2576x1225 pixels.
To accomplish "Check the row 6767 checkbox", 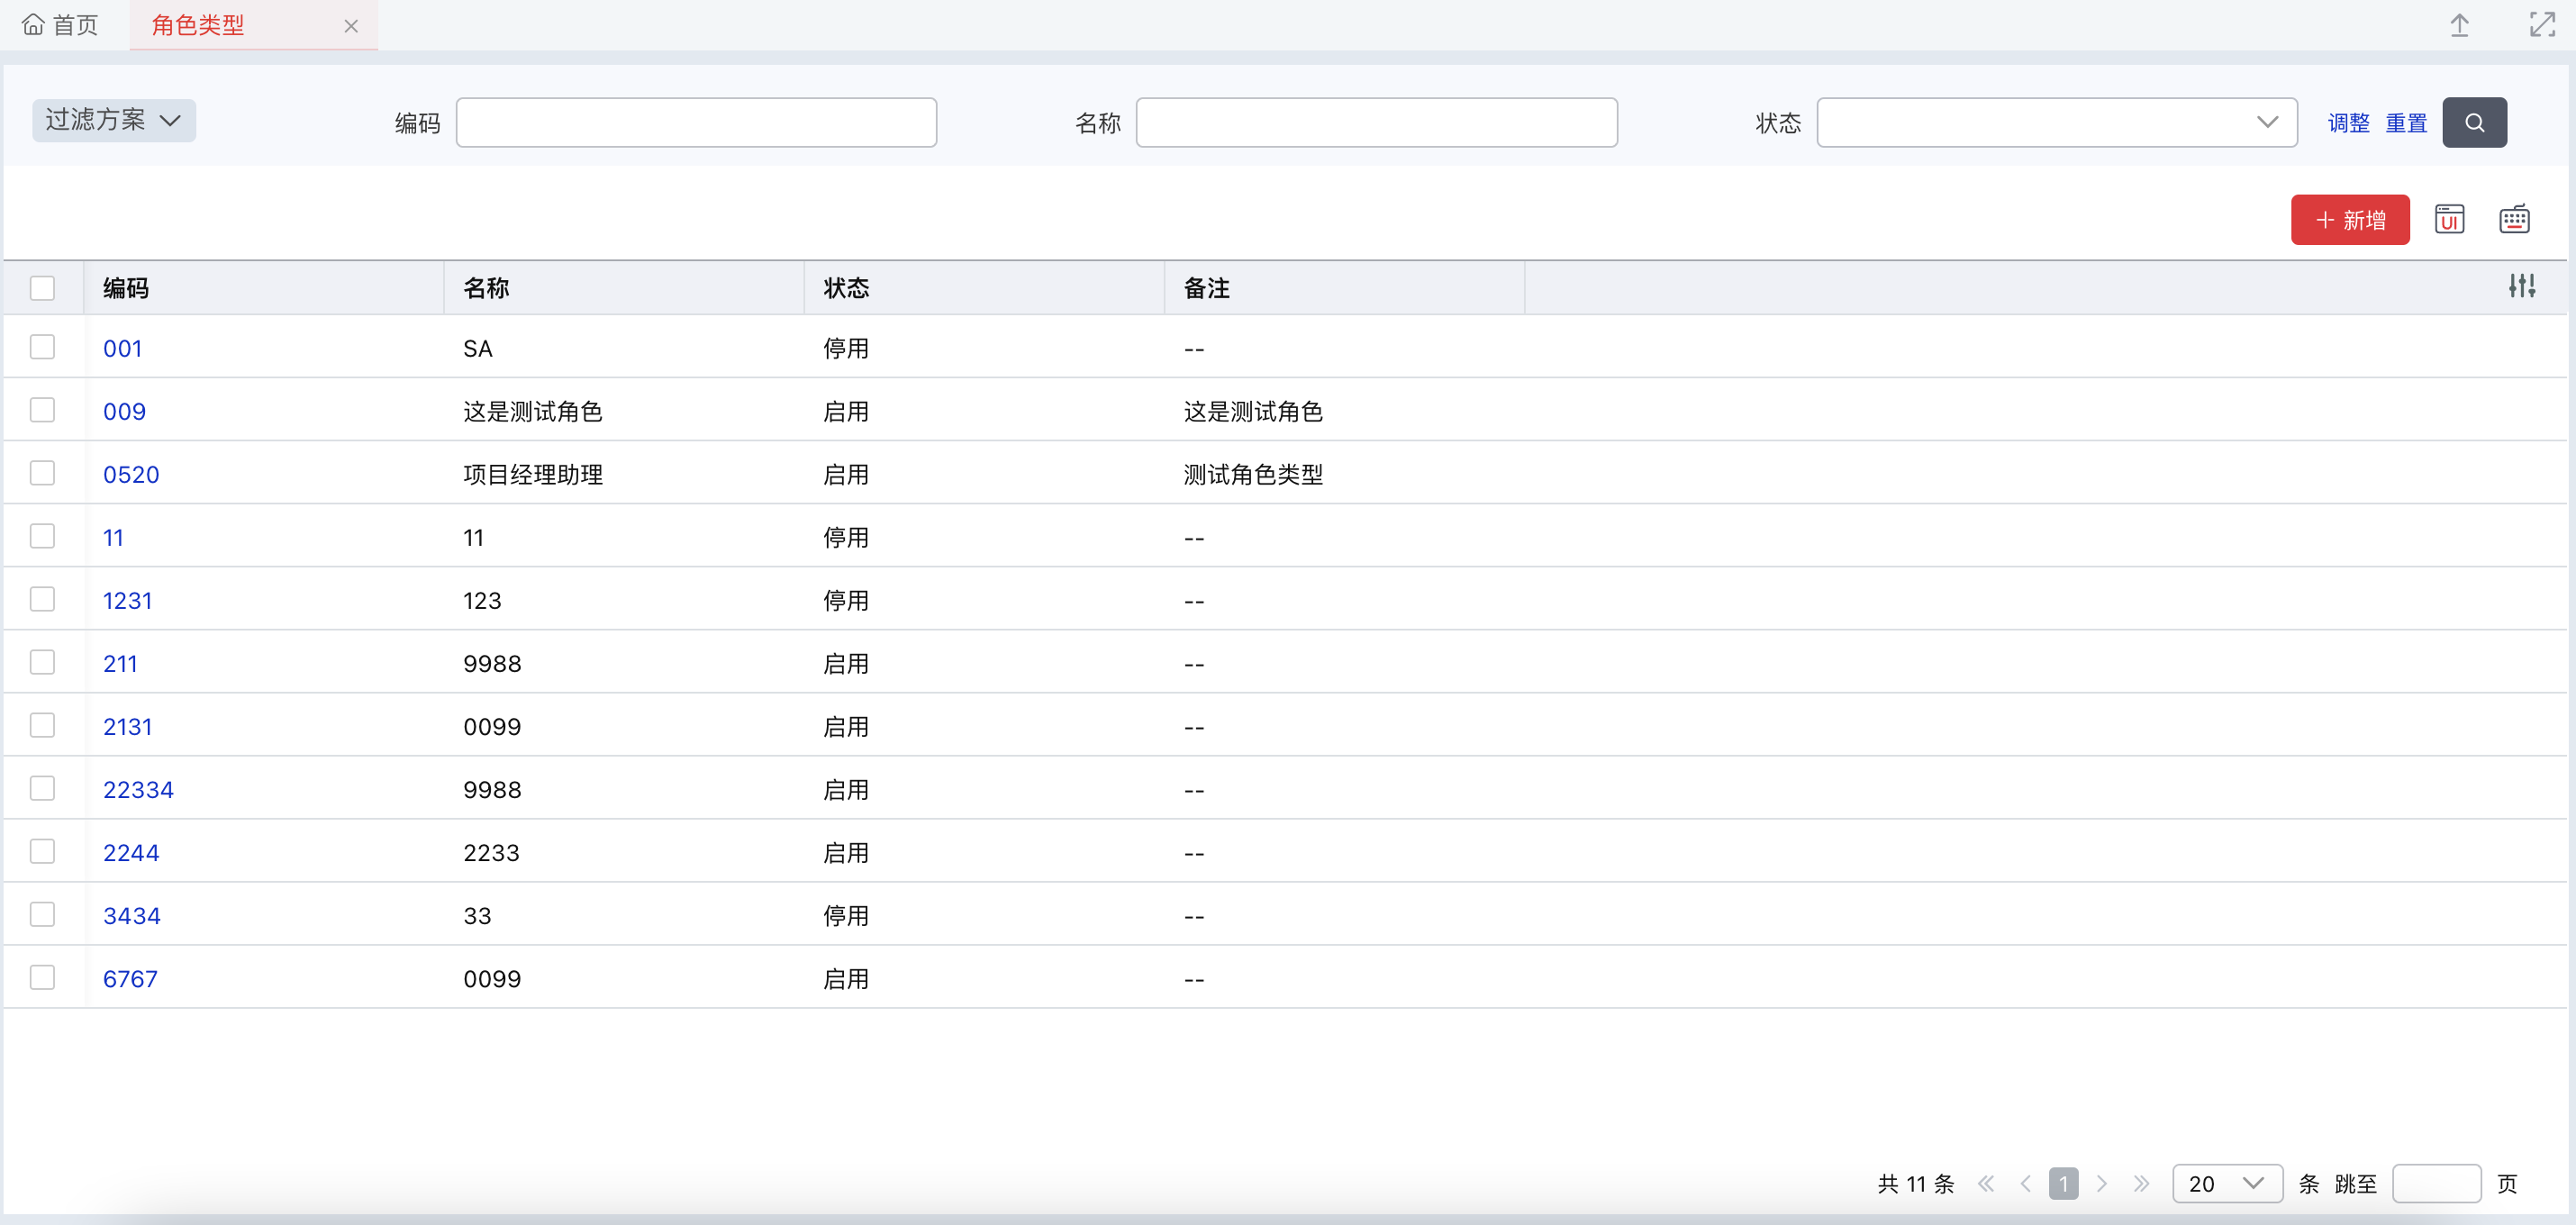I will (x=42, y=977).
